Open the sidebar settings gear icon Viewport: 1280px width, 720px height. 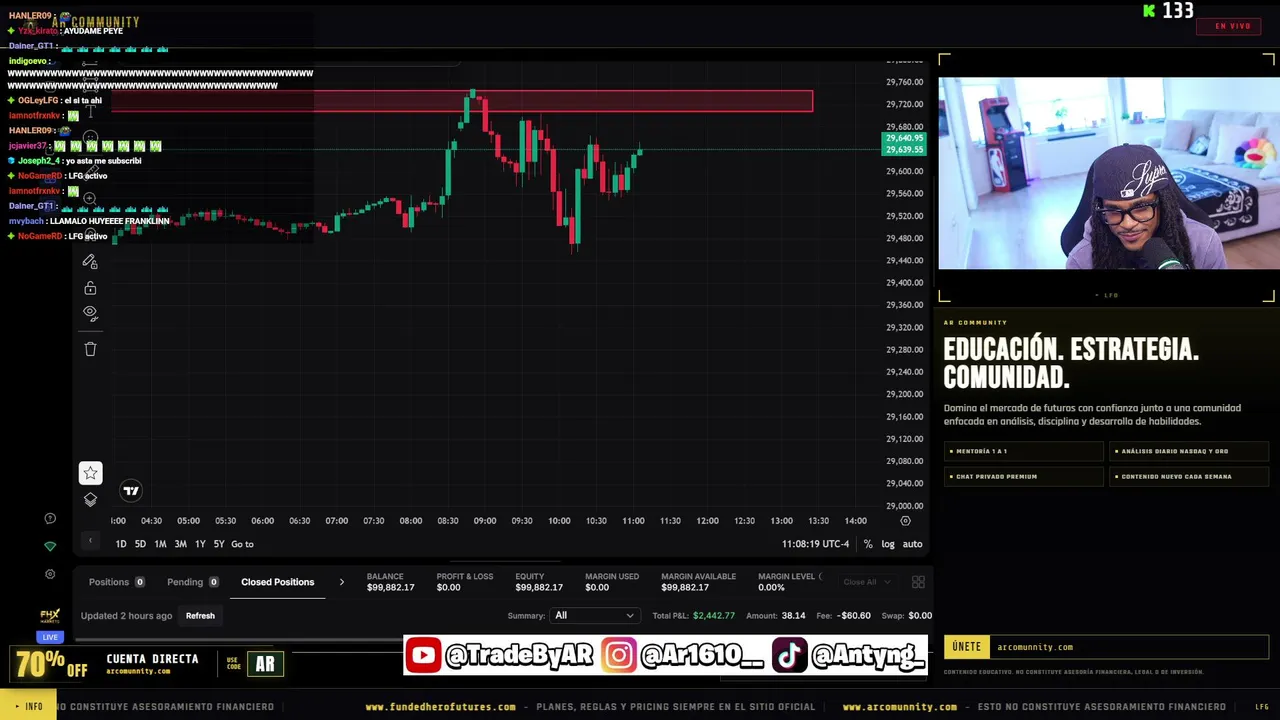[x=50, y=574]
